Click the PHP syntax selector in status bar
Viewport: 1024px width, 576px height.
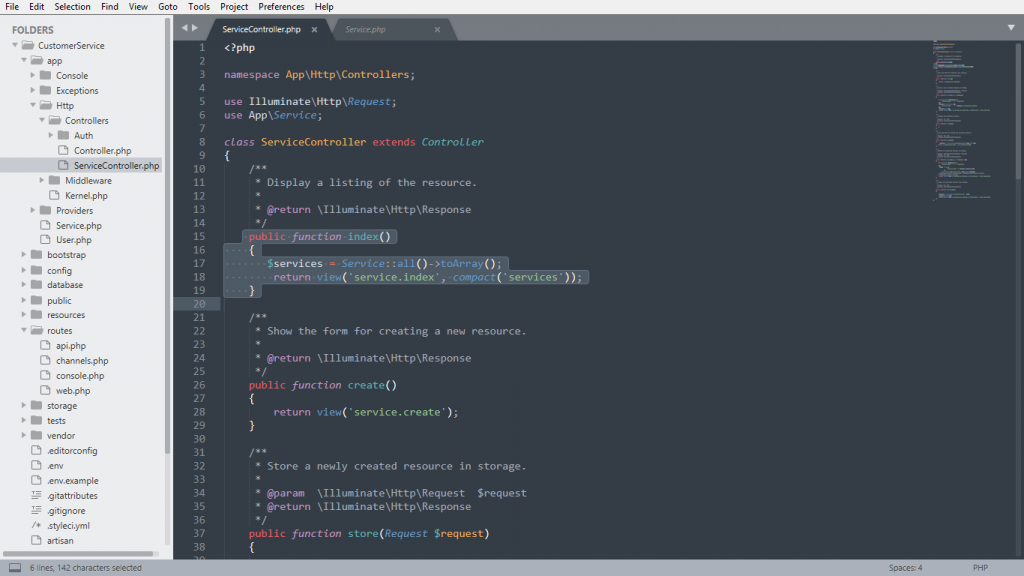[980, 568]
